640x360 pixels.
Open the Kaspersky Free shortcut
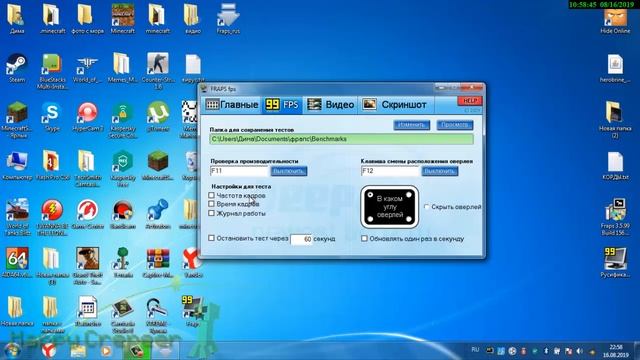pos(122,169)
